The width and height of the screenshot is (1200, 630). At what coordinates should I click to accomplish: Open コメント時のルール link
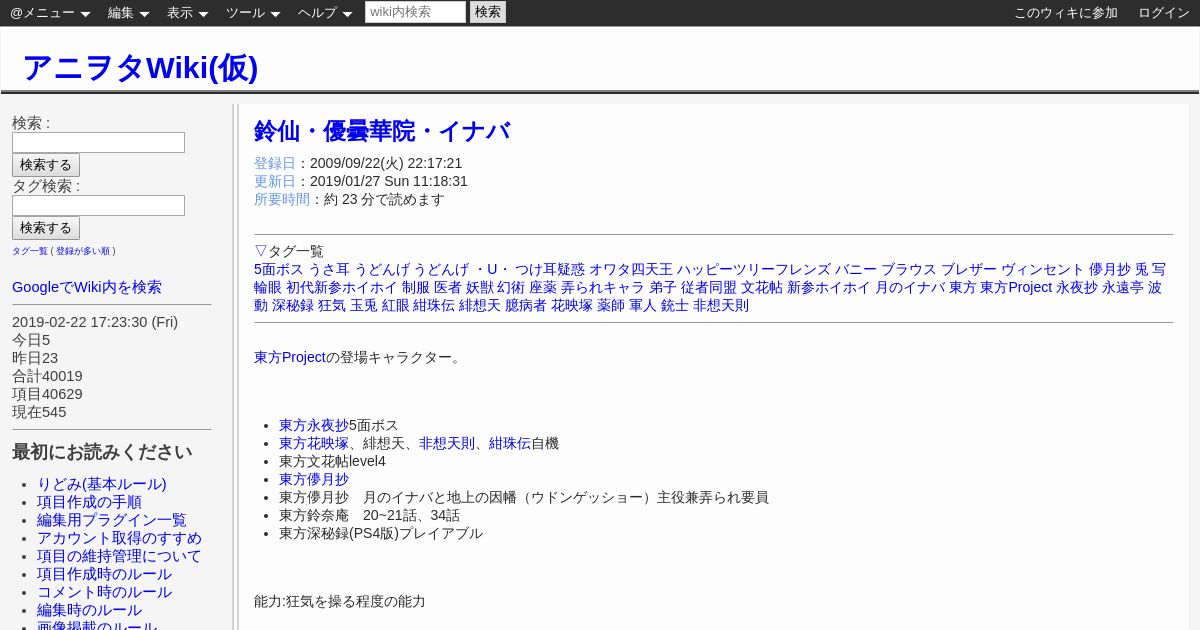(x=104, y=592)
